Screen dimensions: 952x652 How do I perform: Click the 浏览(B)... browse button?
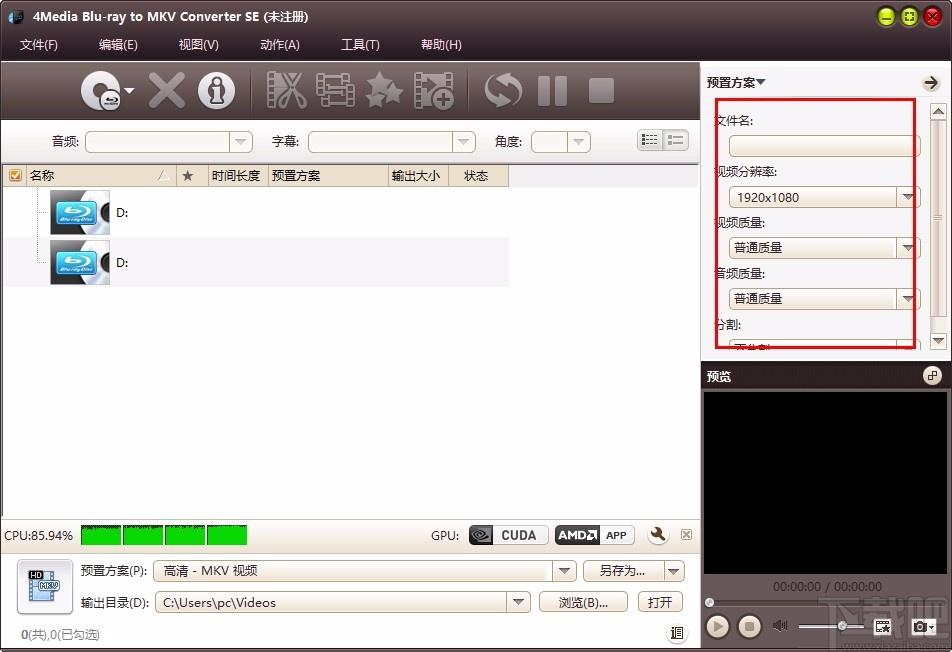[583, 602]
